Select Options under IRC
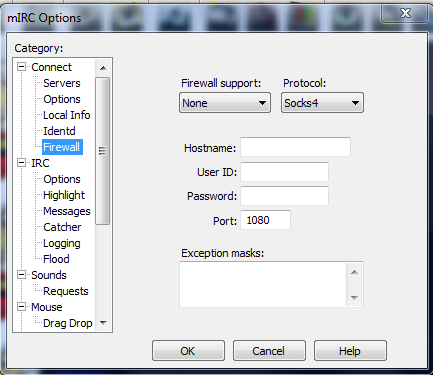Screen dimensions: 433x375 (62, 179)
